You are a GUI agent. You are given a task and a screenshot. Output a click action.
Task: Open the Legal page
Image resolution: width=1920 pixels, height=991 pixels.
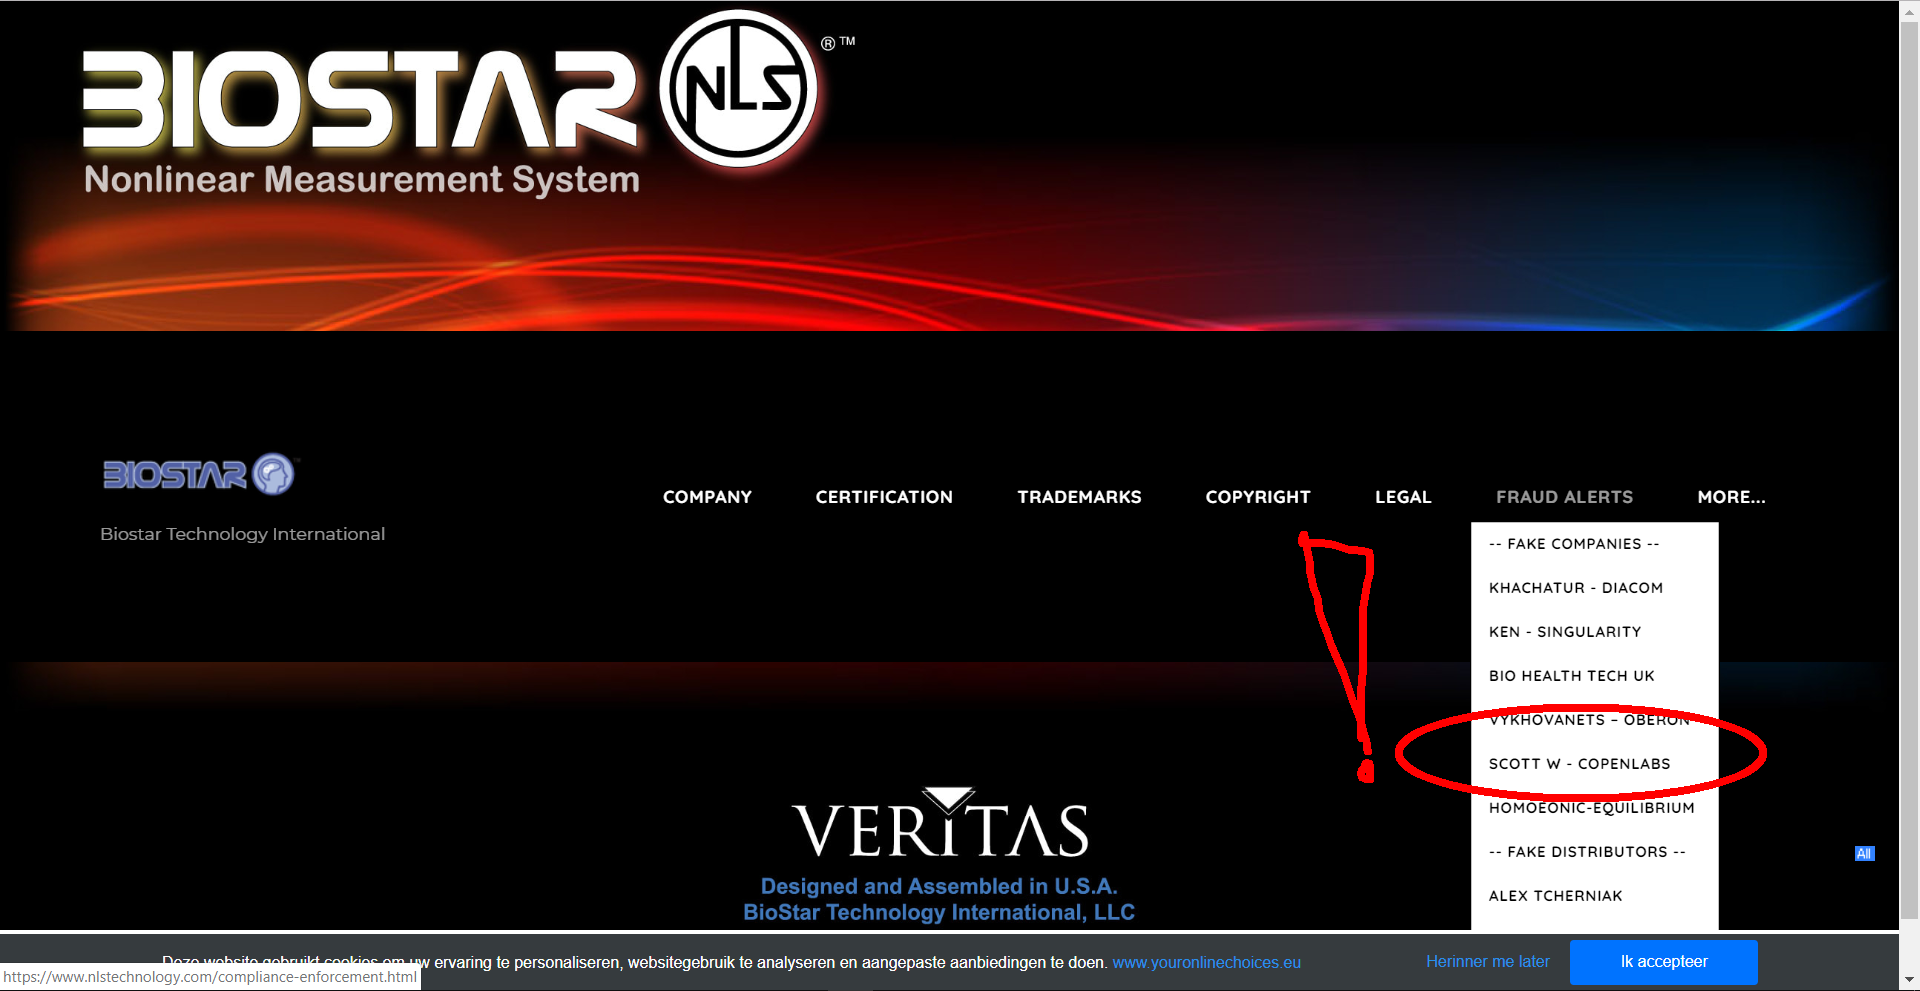coord(1402,497)
